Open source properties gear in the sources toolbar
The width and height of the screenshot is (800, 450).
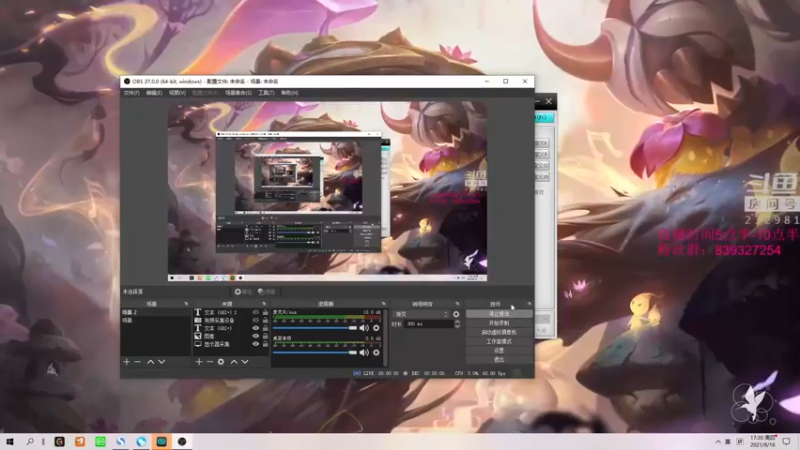(x=221, y=362)
